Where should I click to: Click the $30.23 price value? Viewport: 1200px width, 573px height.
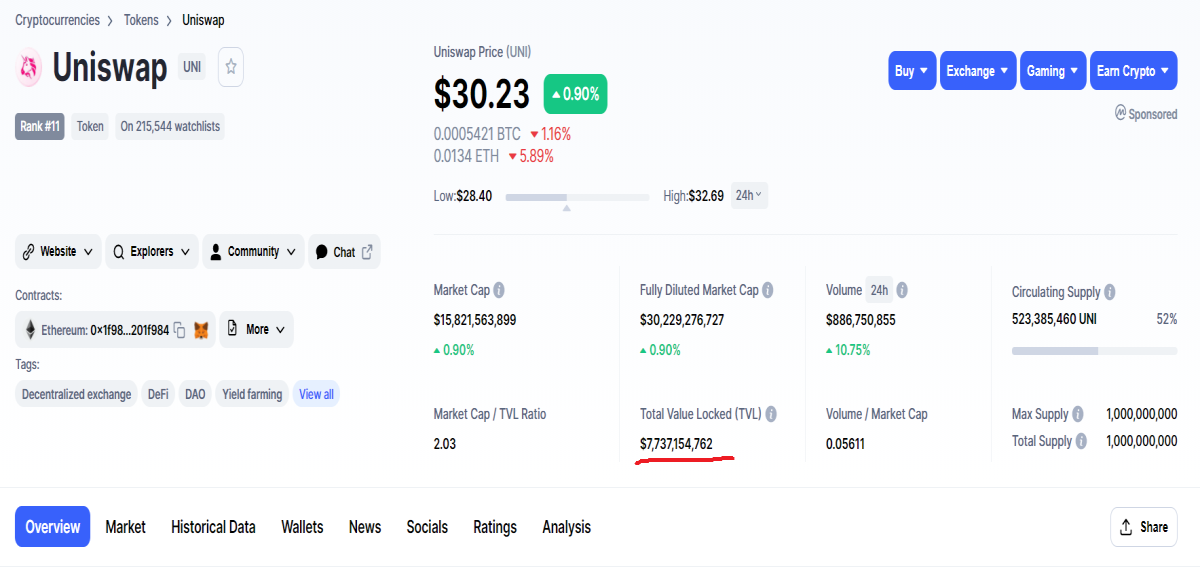[x=482, y=94]
